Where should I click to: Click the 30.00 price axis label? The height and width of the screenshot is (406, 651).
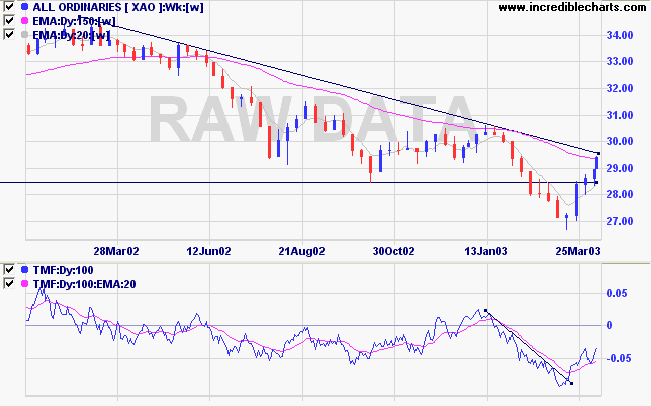coord(620,142)
